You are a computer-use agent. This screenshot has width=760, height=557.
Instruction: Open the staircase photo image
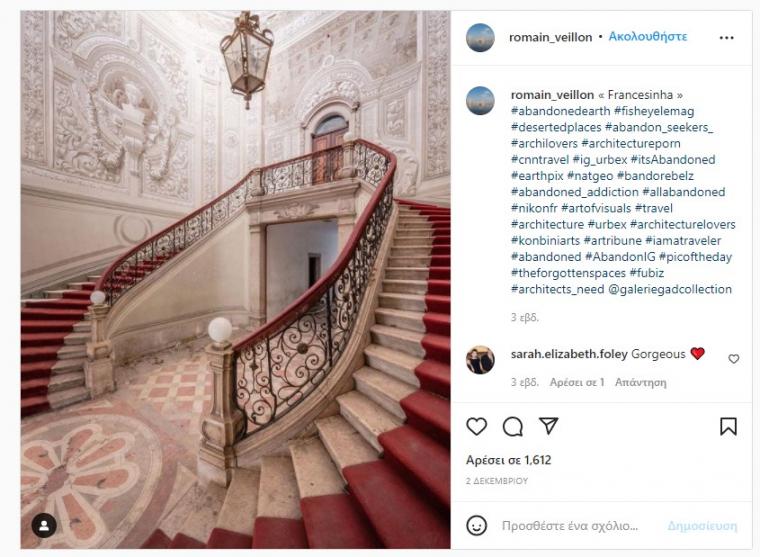[x=236, y=280]
